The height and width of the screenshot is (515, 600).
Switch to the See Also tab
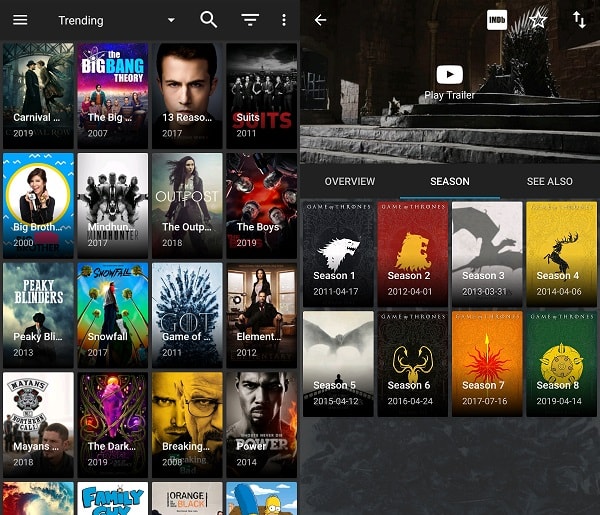click(x=549, y=181)
